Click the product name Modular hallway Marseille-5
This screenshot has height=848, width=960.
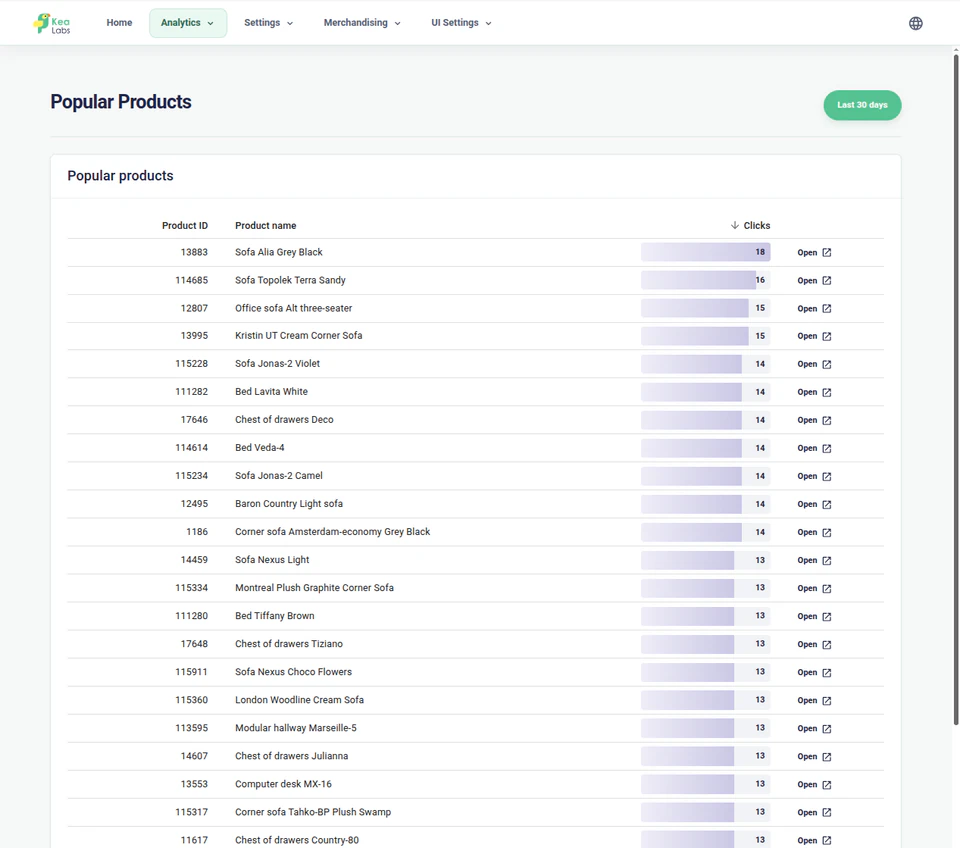click(296, 728)
